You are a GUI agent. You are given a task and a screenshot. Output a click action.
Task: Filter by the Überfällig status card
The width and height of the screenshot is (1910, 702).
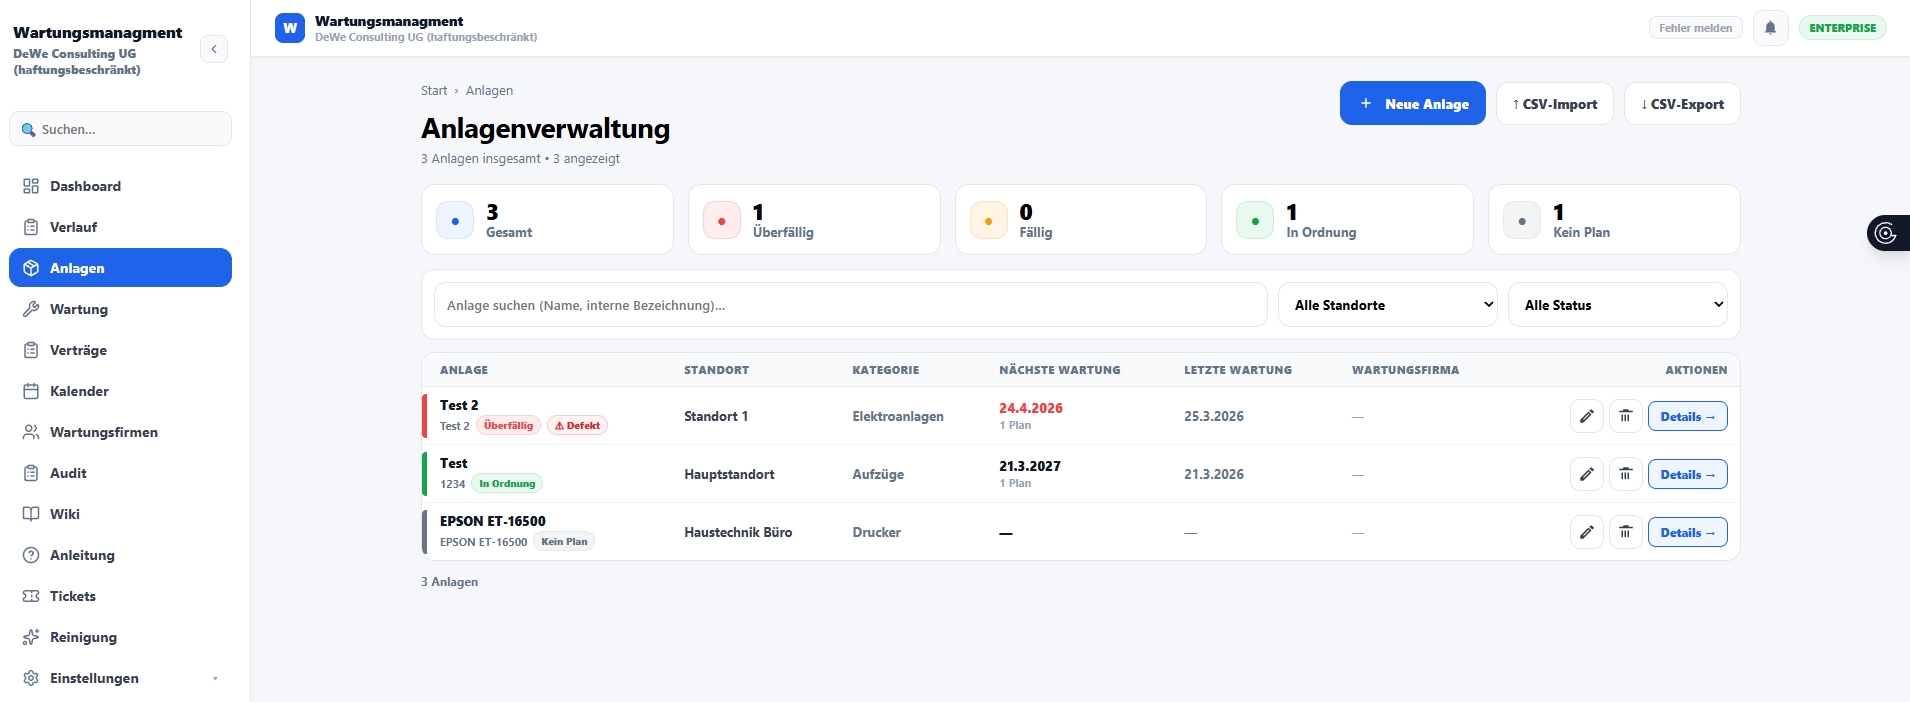pyautogui.click(x=814, y=220)
